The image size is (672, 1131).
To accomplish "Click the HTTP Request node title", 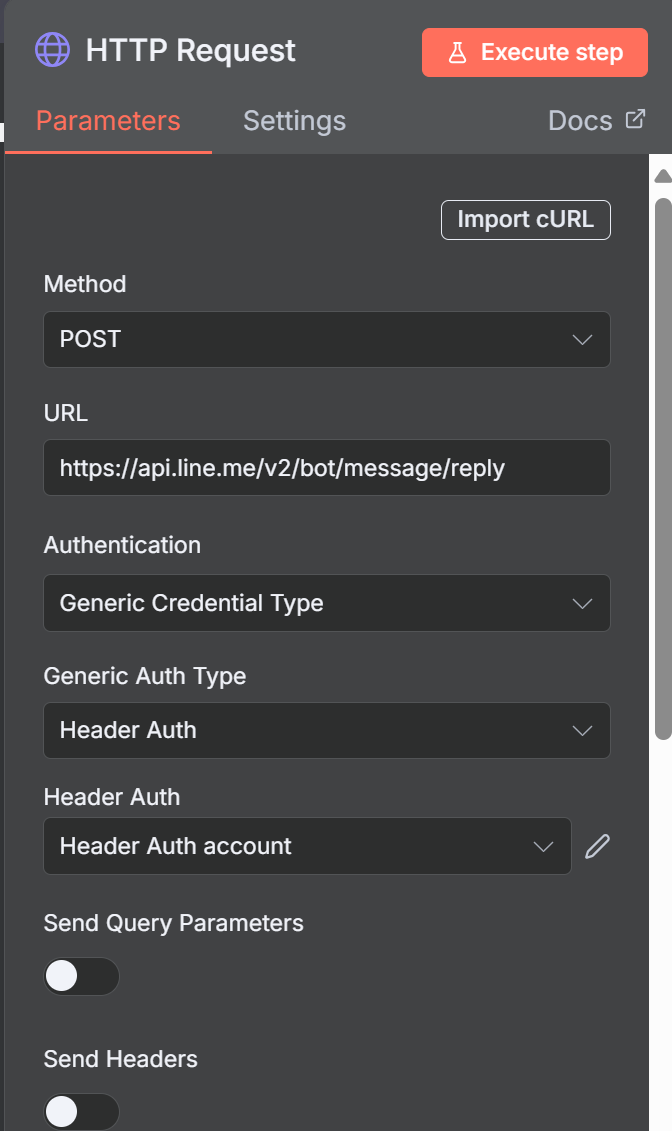I will (190, 50).
